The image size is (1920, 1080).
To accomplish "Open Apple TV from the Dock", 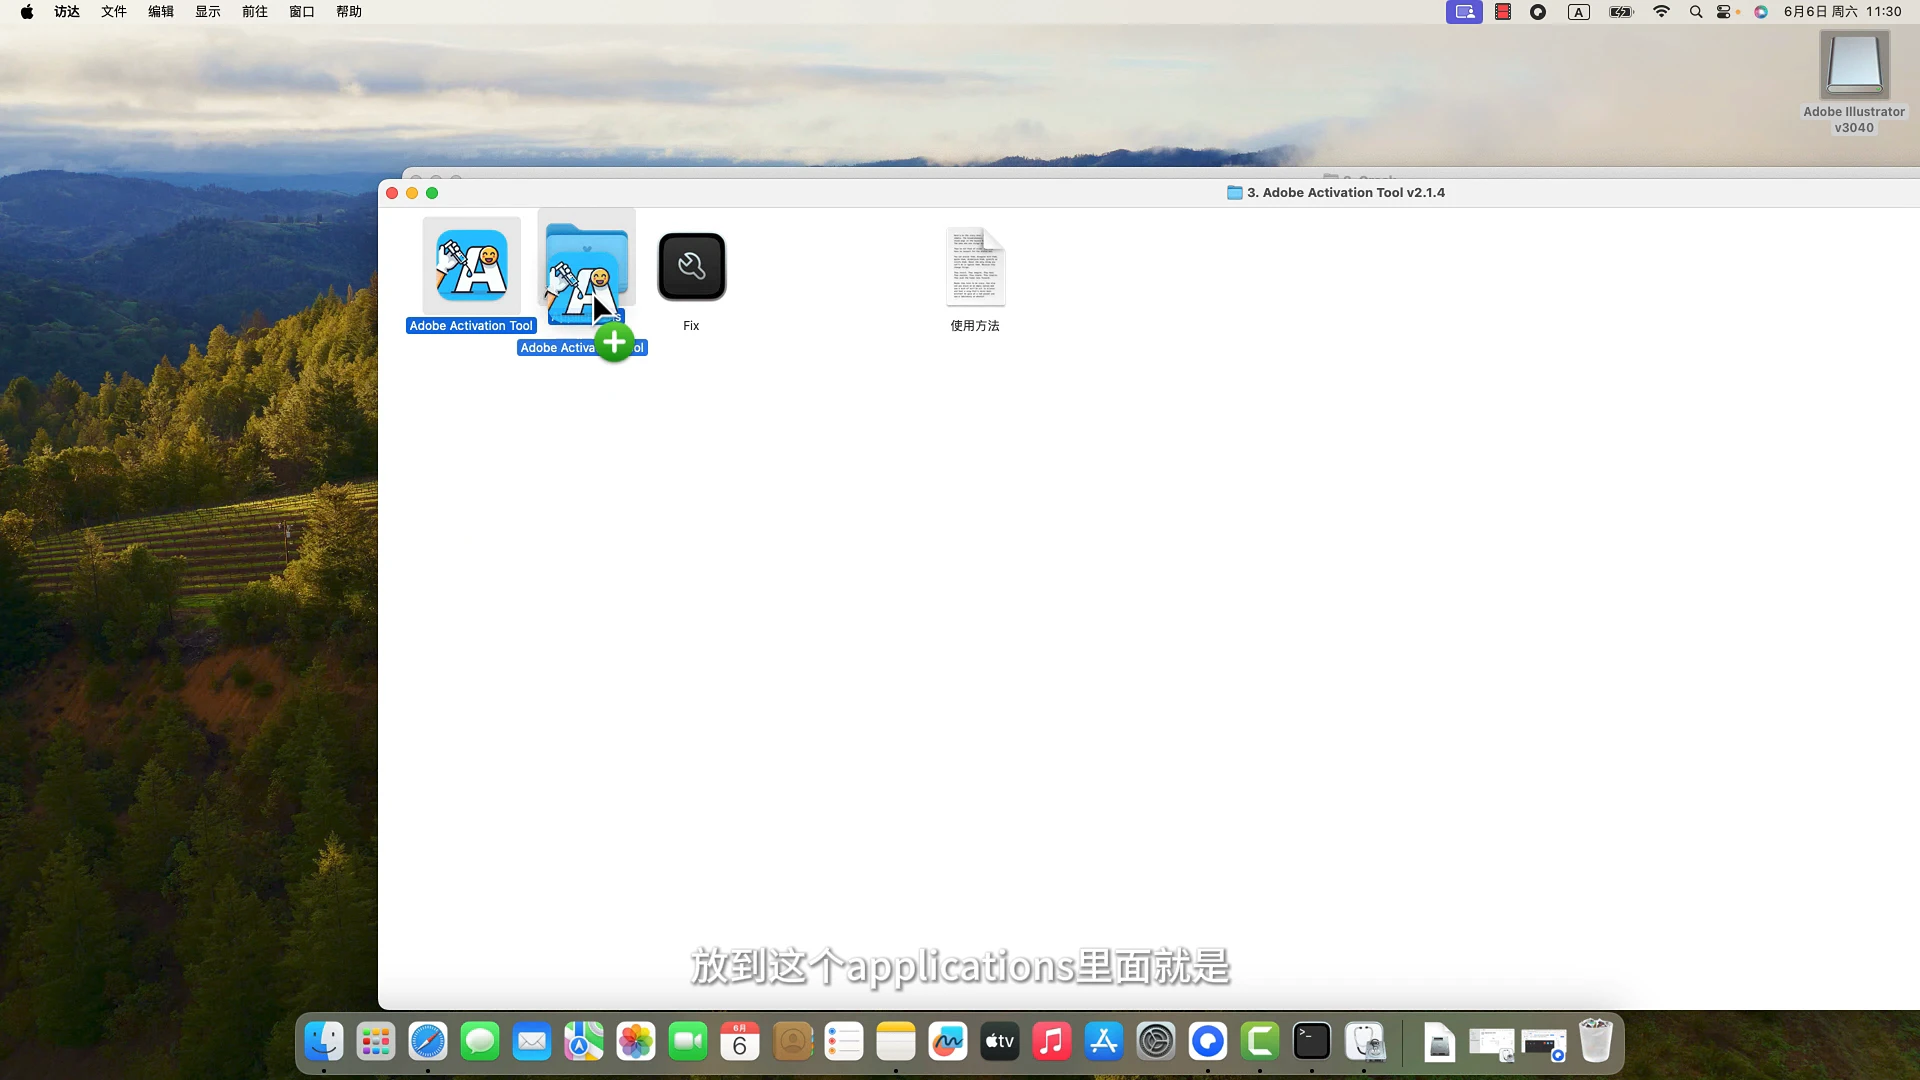I will [x=1000, y=1042].
